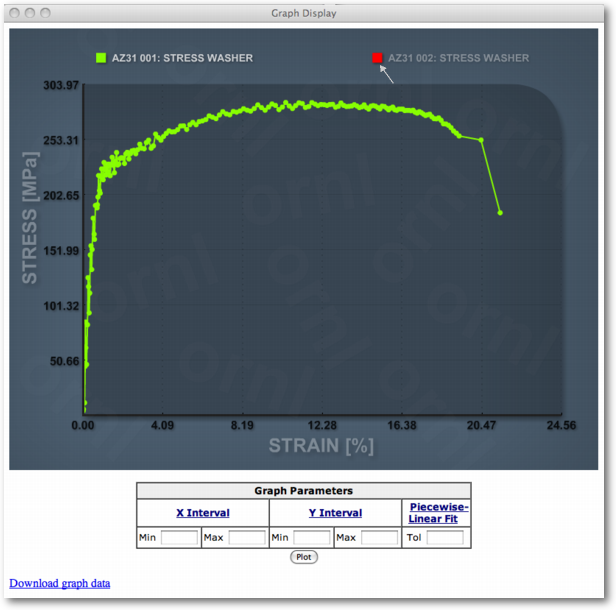Download graph data via the link
616x610 pixels.
60,583
